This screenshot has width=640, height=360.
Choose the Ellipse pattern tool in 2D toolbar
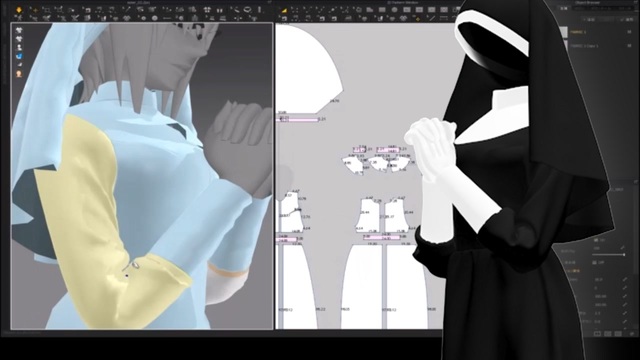tap(395, 10)
